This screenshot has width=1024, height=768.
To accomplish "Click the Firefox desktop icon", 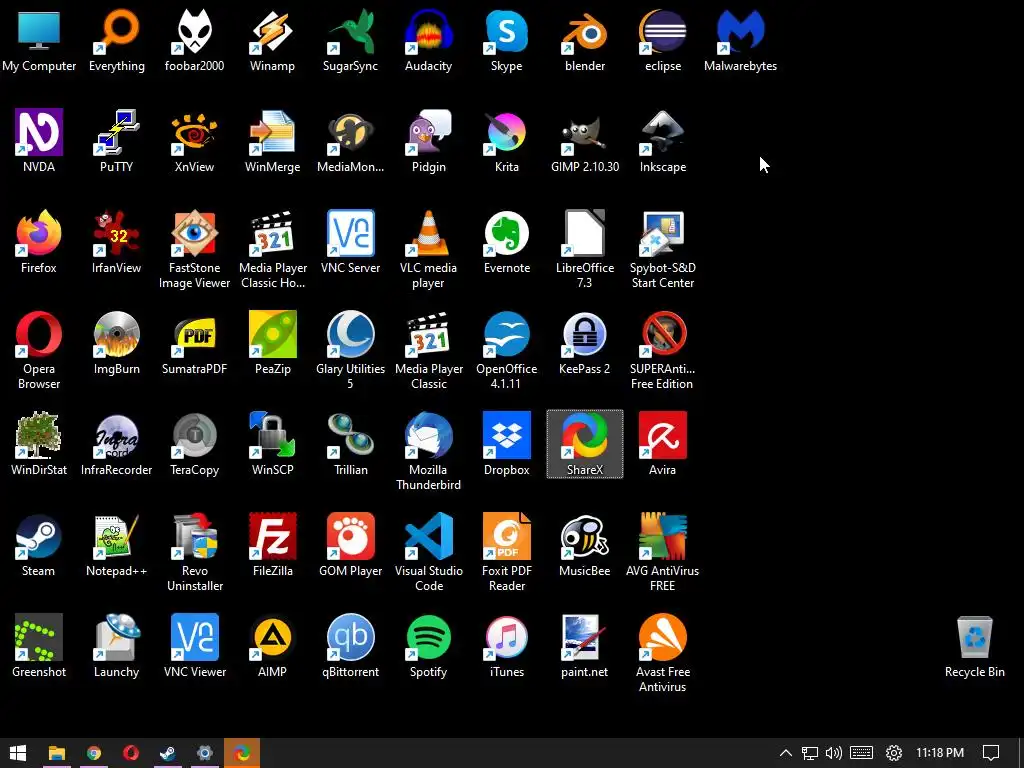I will click(39, 242).
